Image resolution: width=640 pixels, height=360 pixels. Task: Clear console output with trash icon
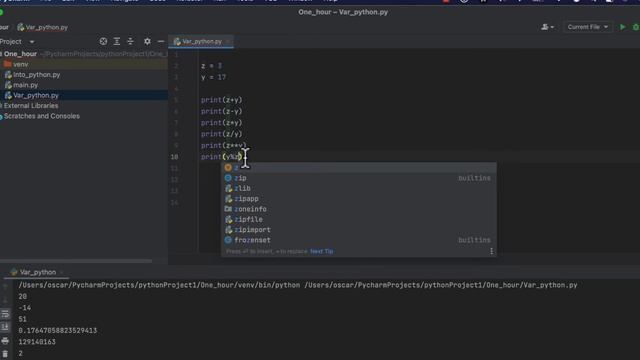tap(5, 354)
